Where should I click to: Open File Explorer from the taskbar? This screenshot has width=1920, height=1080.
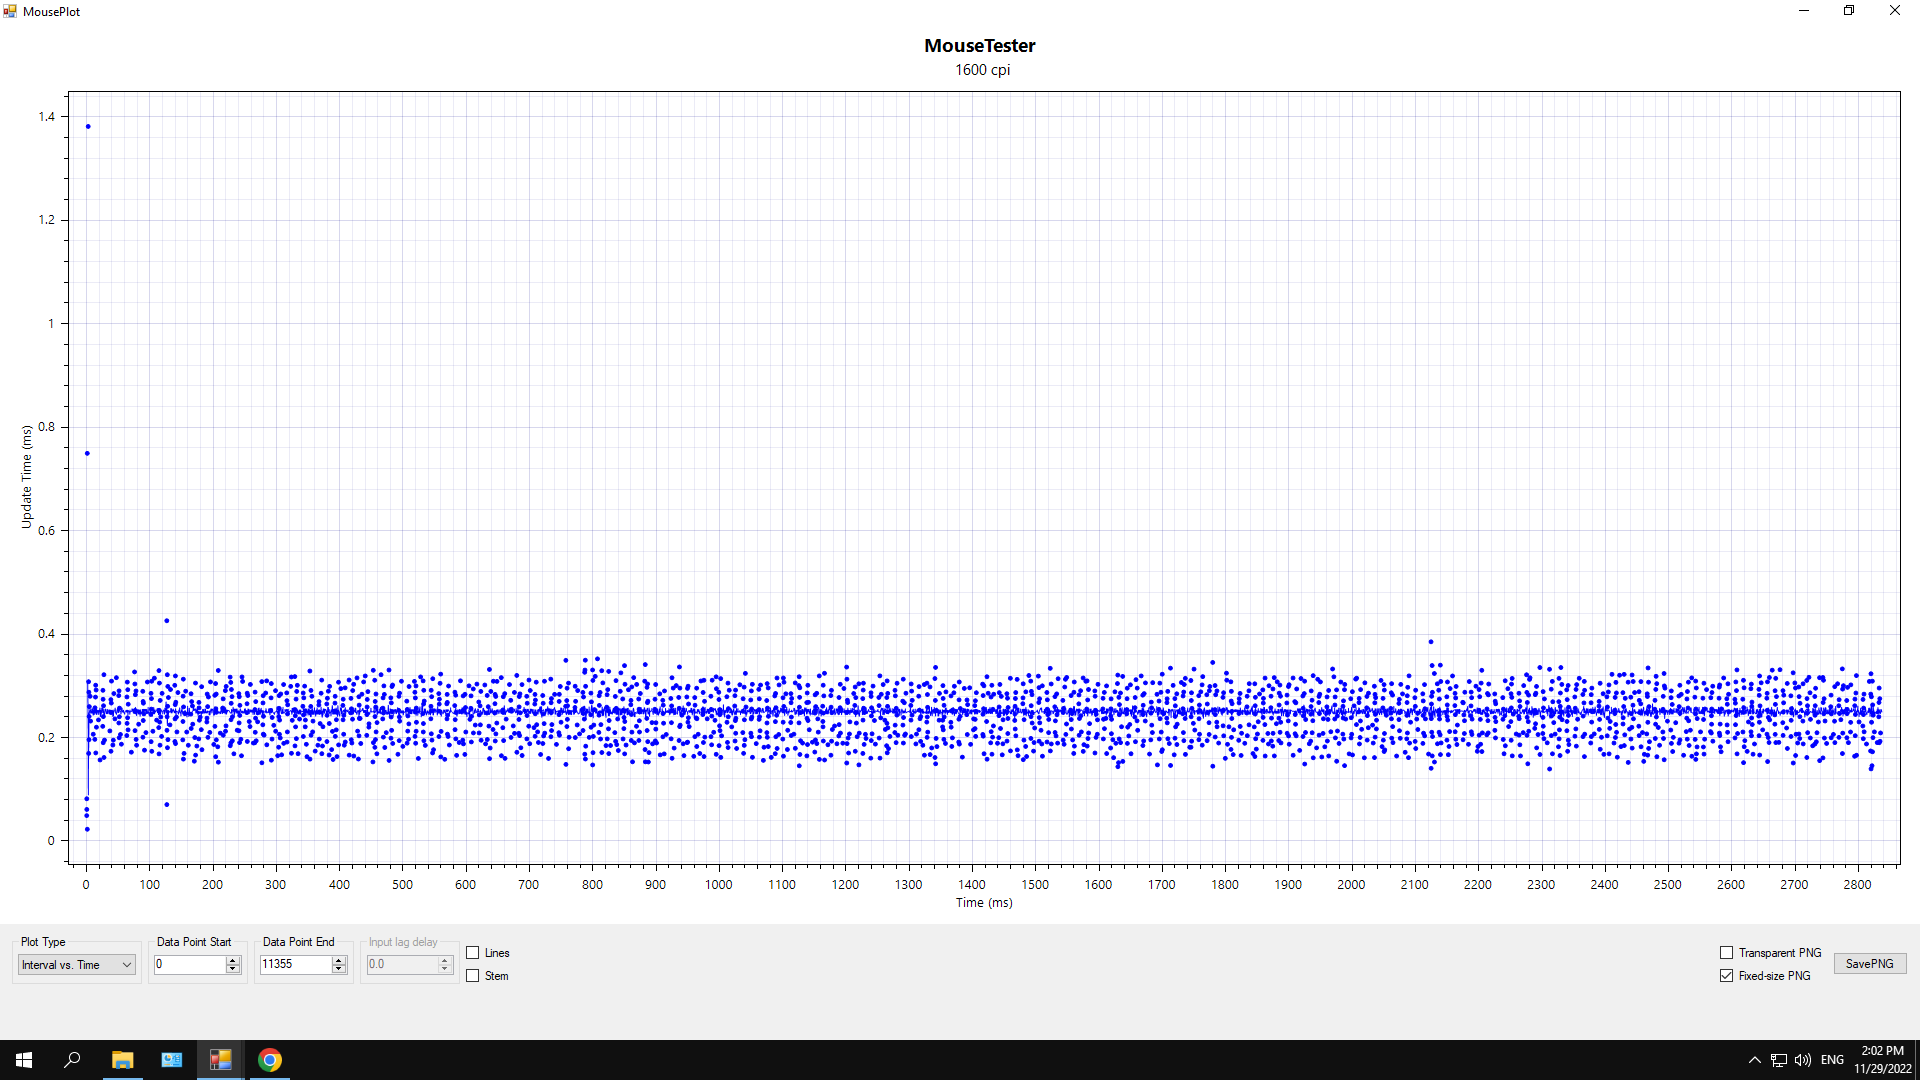[x=122, y=1060]
